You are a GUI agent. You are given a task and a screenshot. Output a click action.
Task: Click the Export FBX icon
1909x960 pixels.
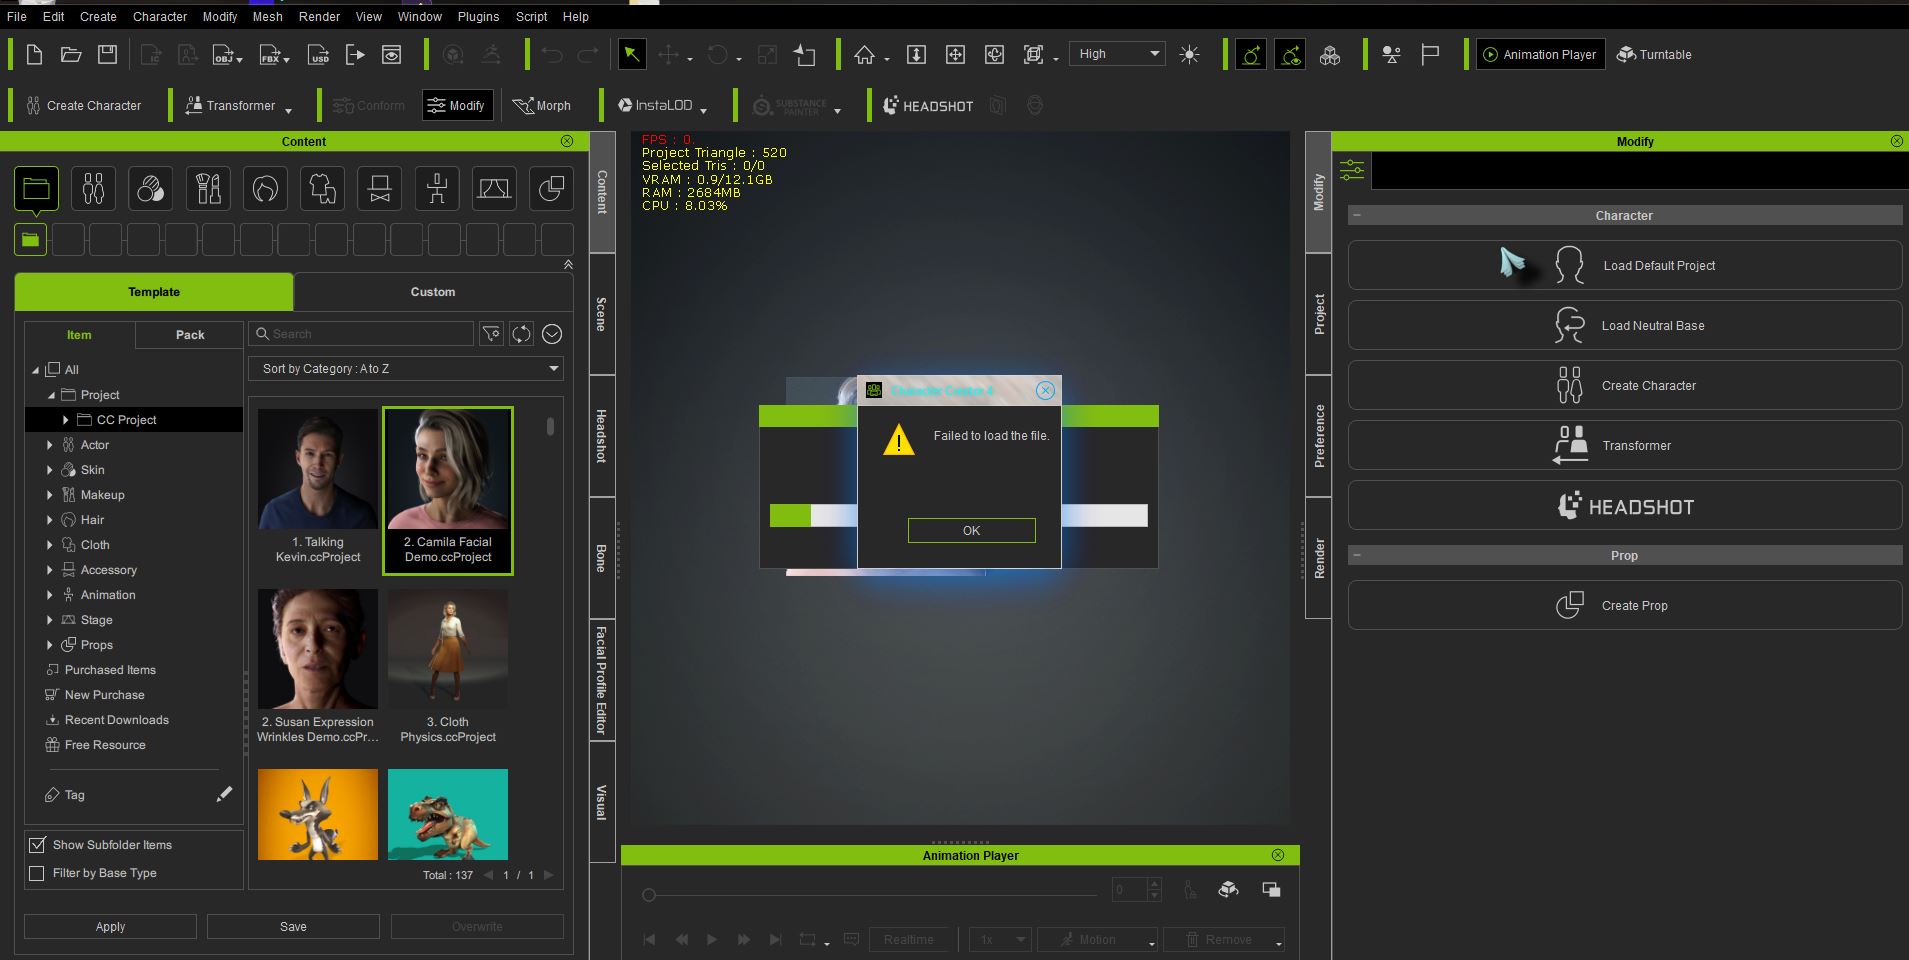(x=272, y=55)
